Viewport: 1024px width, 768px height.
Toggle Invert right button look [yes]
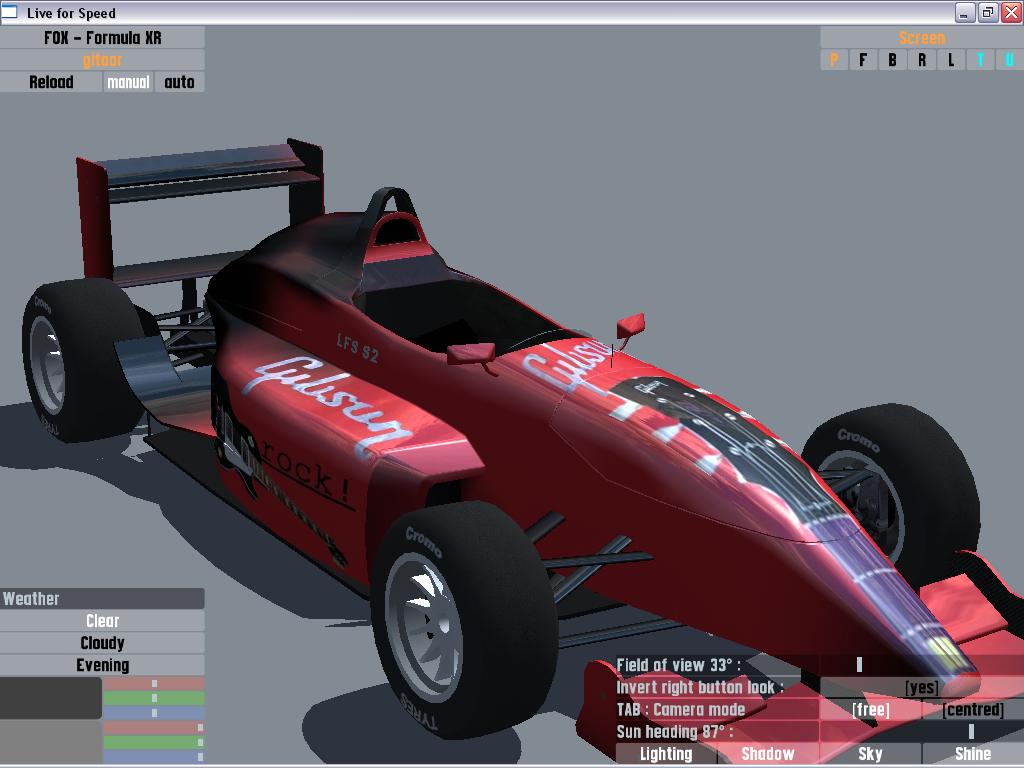point(921,687)
